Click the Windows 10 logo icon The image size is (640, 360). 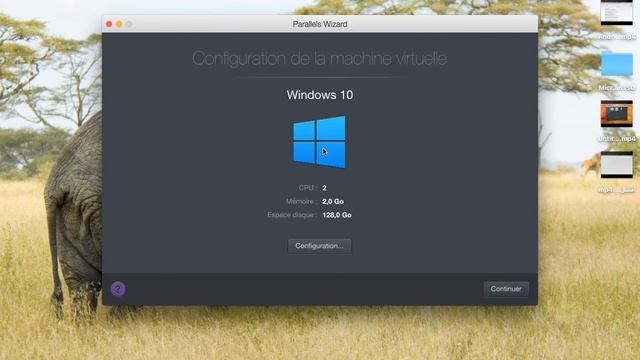tap(319, 142)
